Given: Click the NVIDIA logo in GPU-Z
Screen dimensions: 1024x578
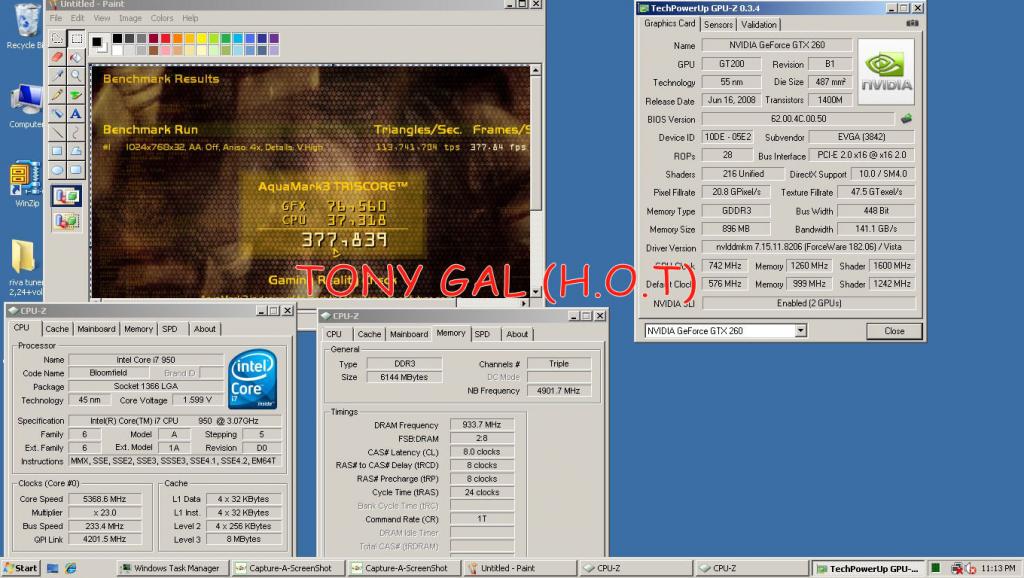Looking at the screenshot, I should pyautogui.click(x=886, y=72).
